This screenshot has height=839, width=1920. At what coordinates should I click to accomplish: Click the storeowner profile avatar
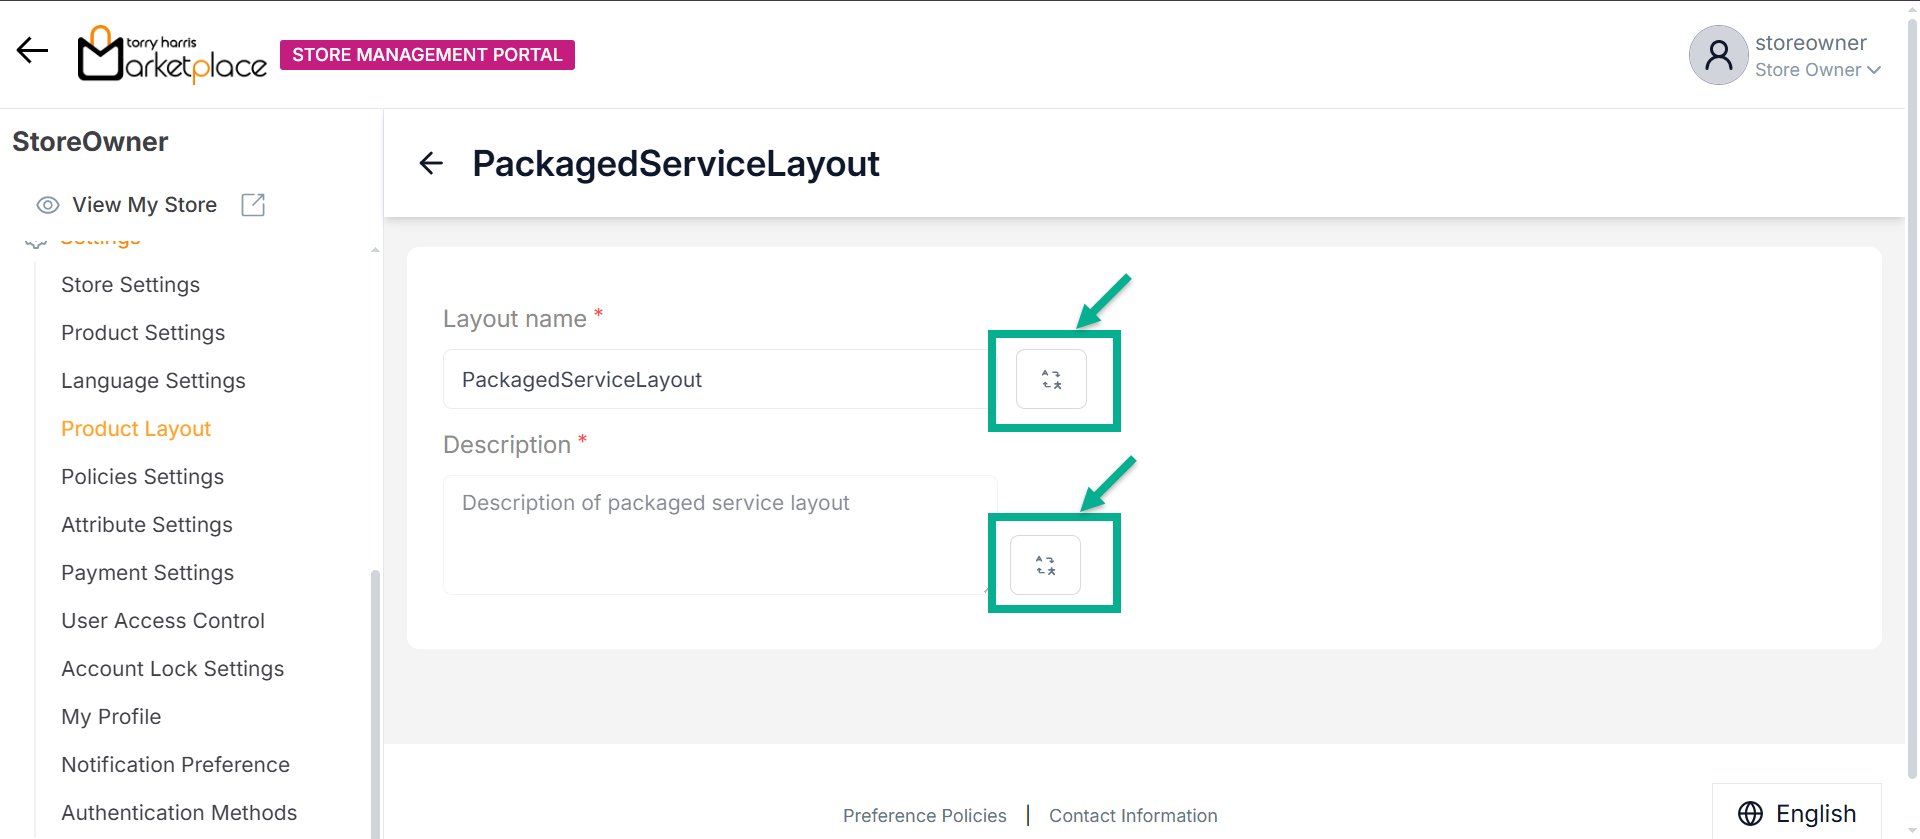pos(1717,55)
